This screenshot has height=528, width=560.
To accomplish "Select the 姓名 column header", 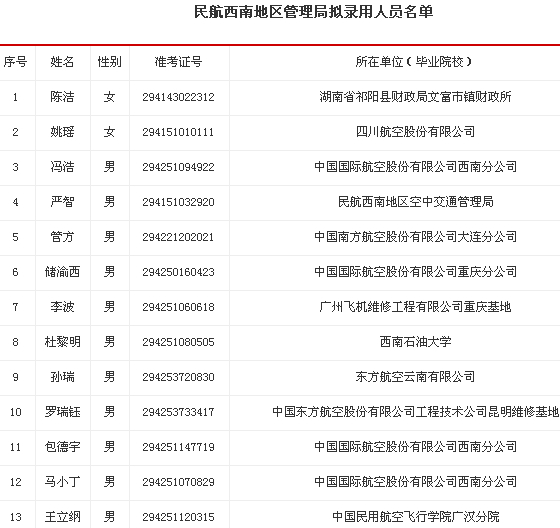I will (x=62, y=62).
